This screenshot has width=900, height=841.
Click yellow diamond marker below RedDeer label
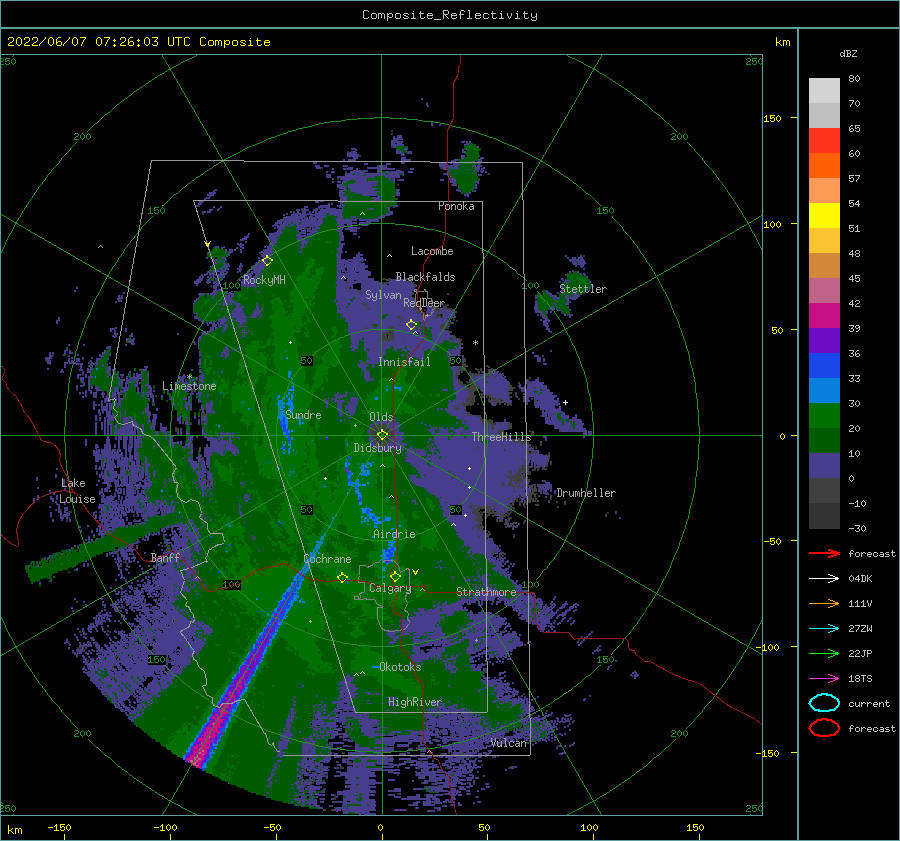[412, 325]
